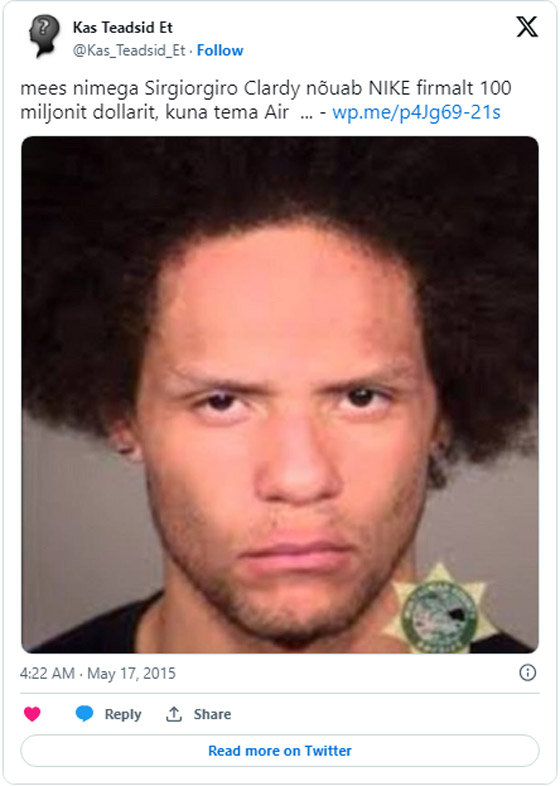
Task: Open the wp.me/p4Jg69-21s link
Action: coord(416,112)
